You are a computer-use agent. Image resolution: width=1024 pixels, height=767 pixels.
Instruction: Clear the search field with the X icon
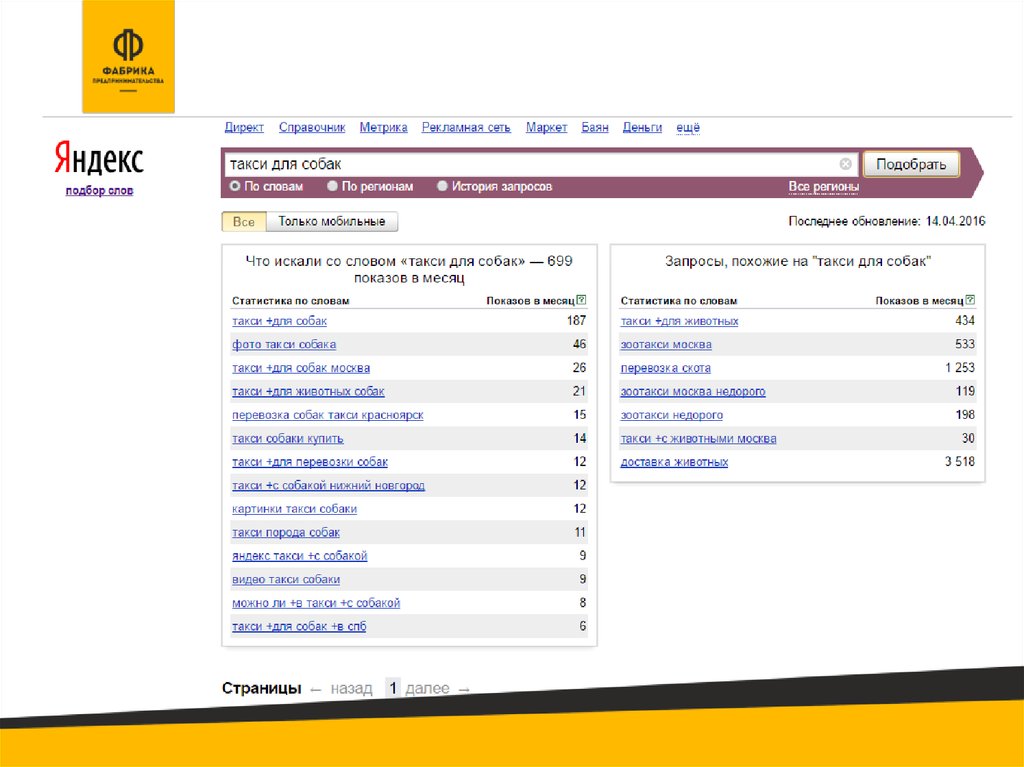click(845, 164)
